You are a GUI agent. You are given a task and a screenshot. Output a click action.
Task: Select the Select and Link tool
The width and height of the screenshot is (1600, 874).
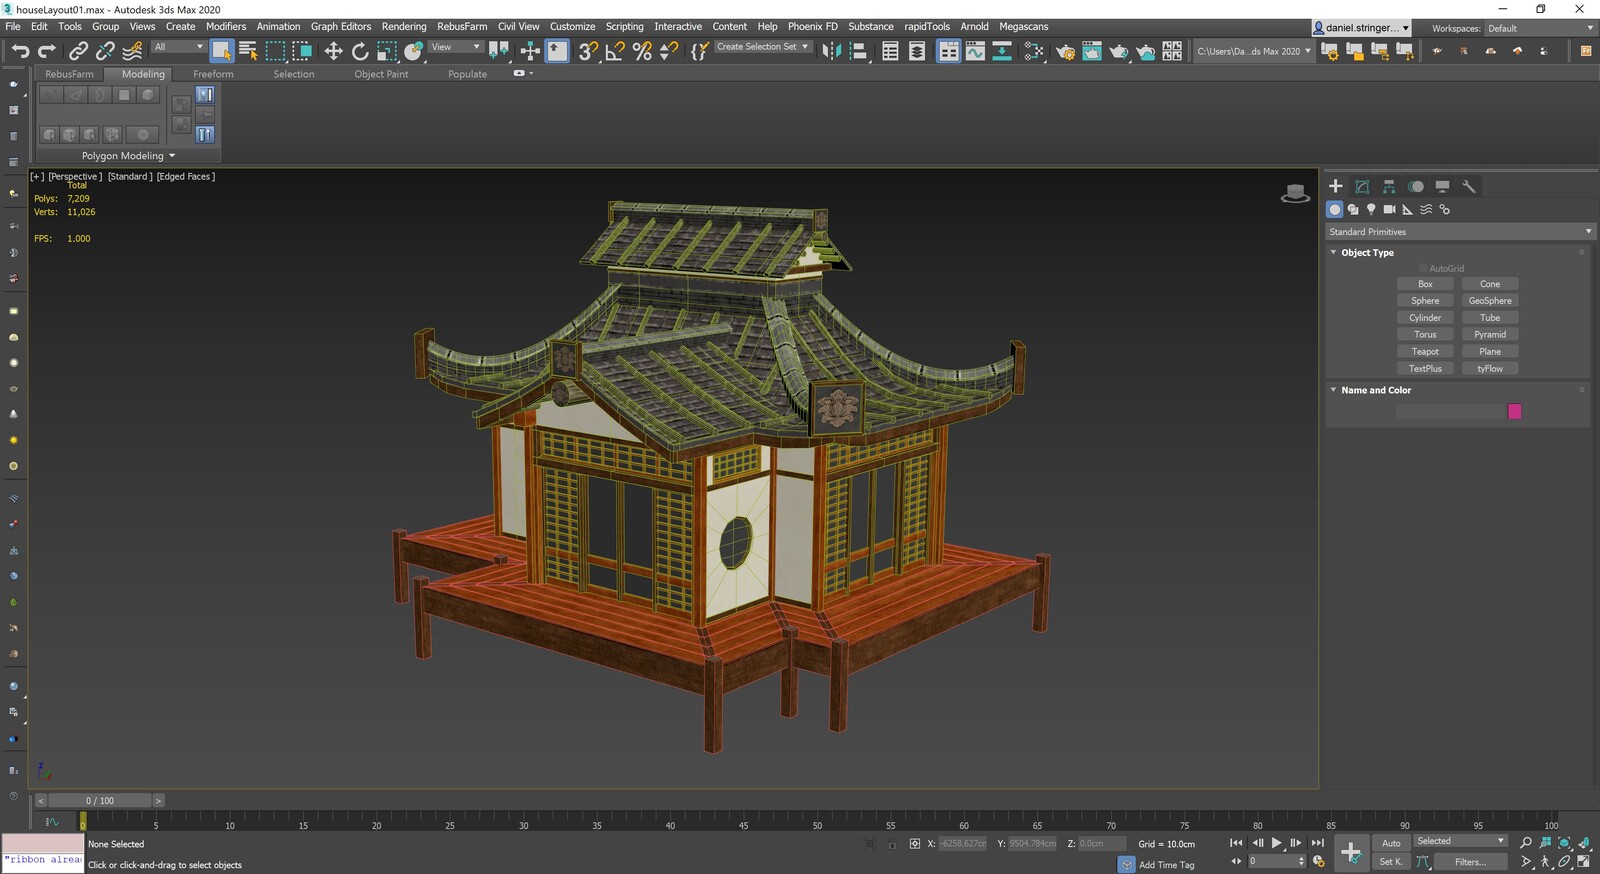(78, 51)
